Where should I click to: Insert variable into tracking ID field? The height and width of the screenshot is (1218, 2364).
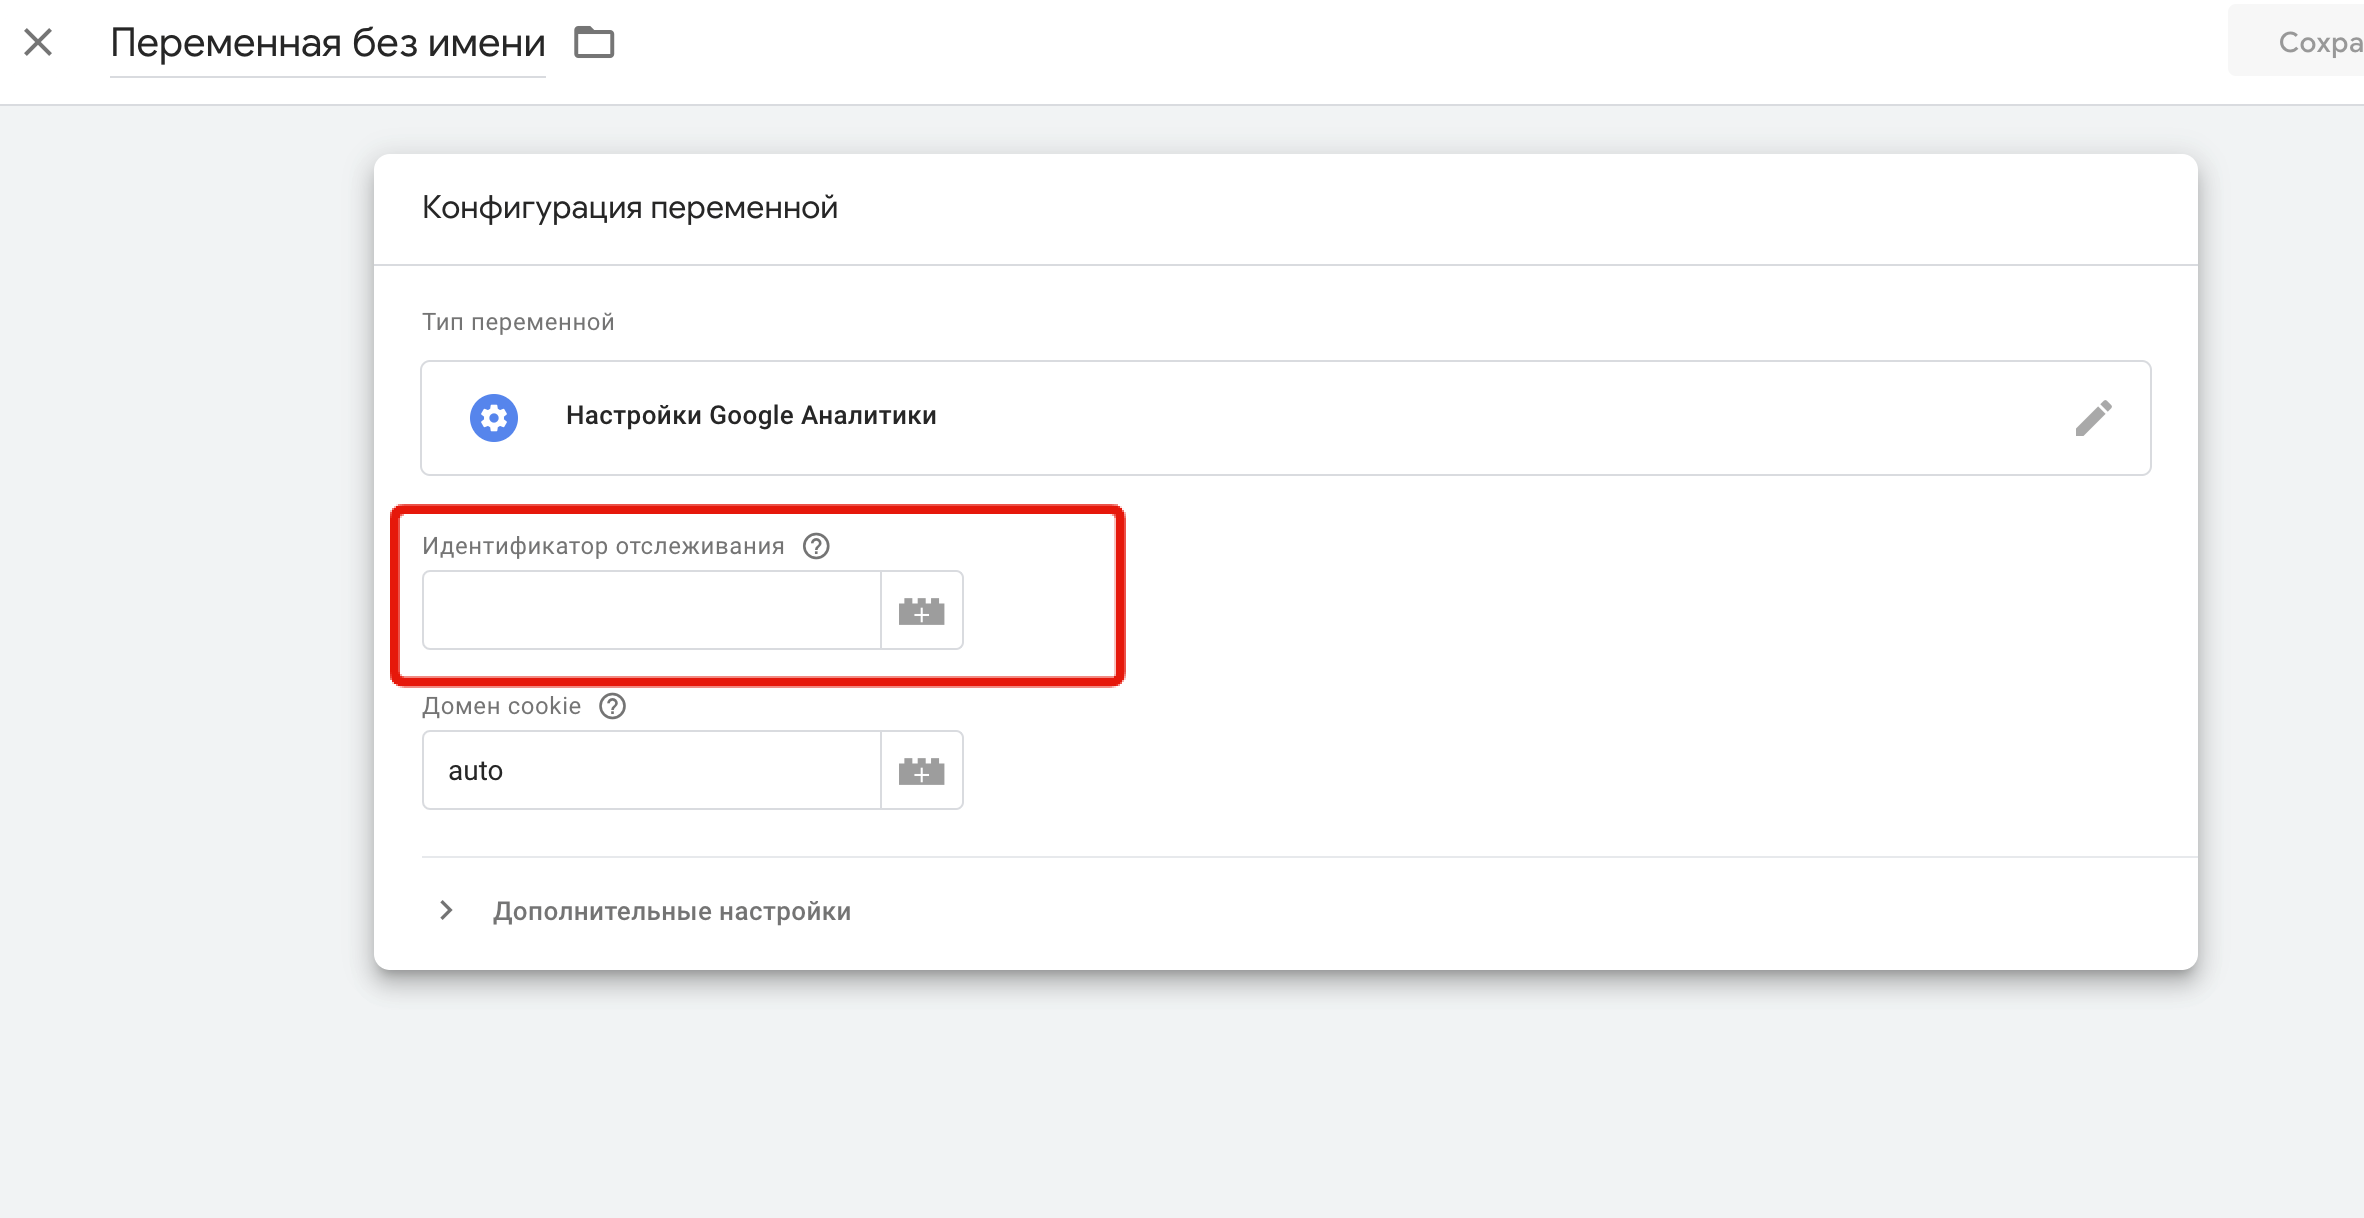(x=921, y=610)
